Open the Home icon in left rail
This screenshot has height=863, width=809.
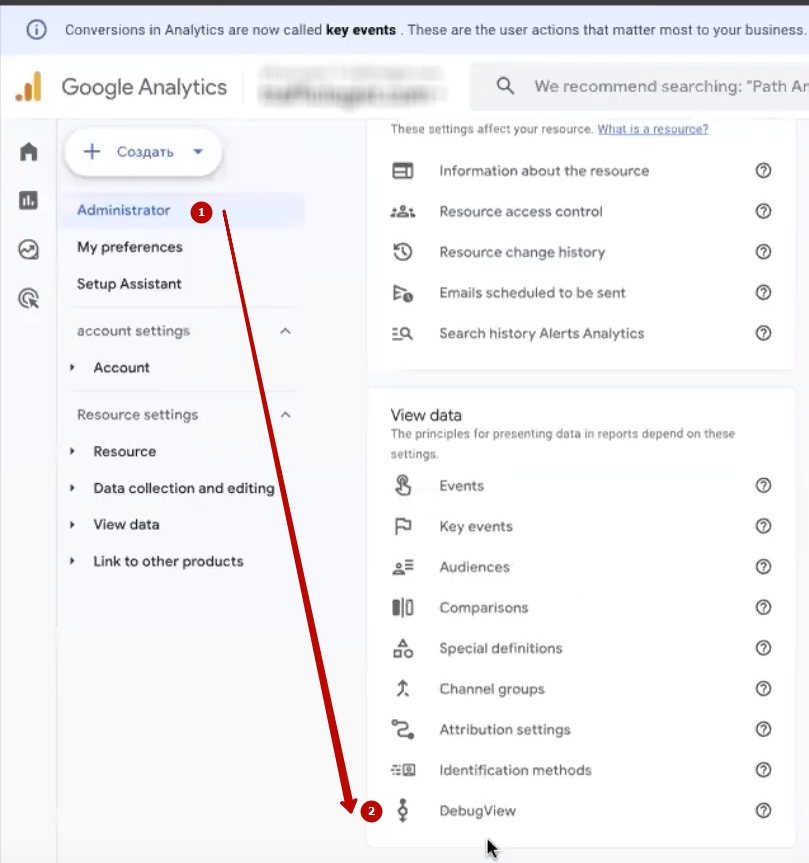[28, 152]
